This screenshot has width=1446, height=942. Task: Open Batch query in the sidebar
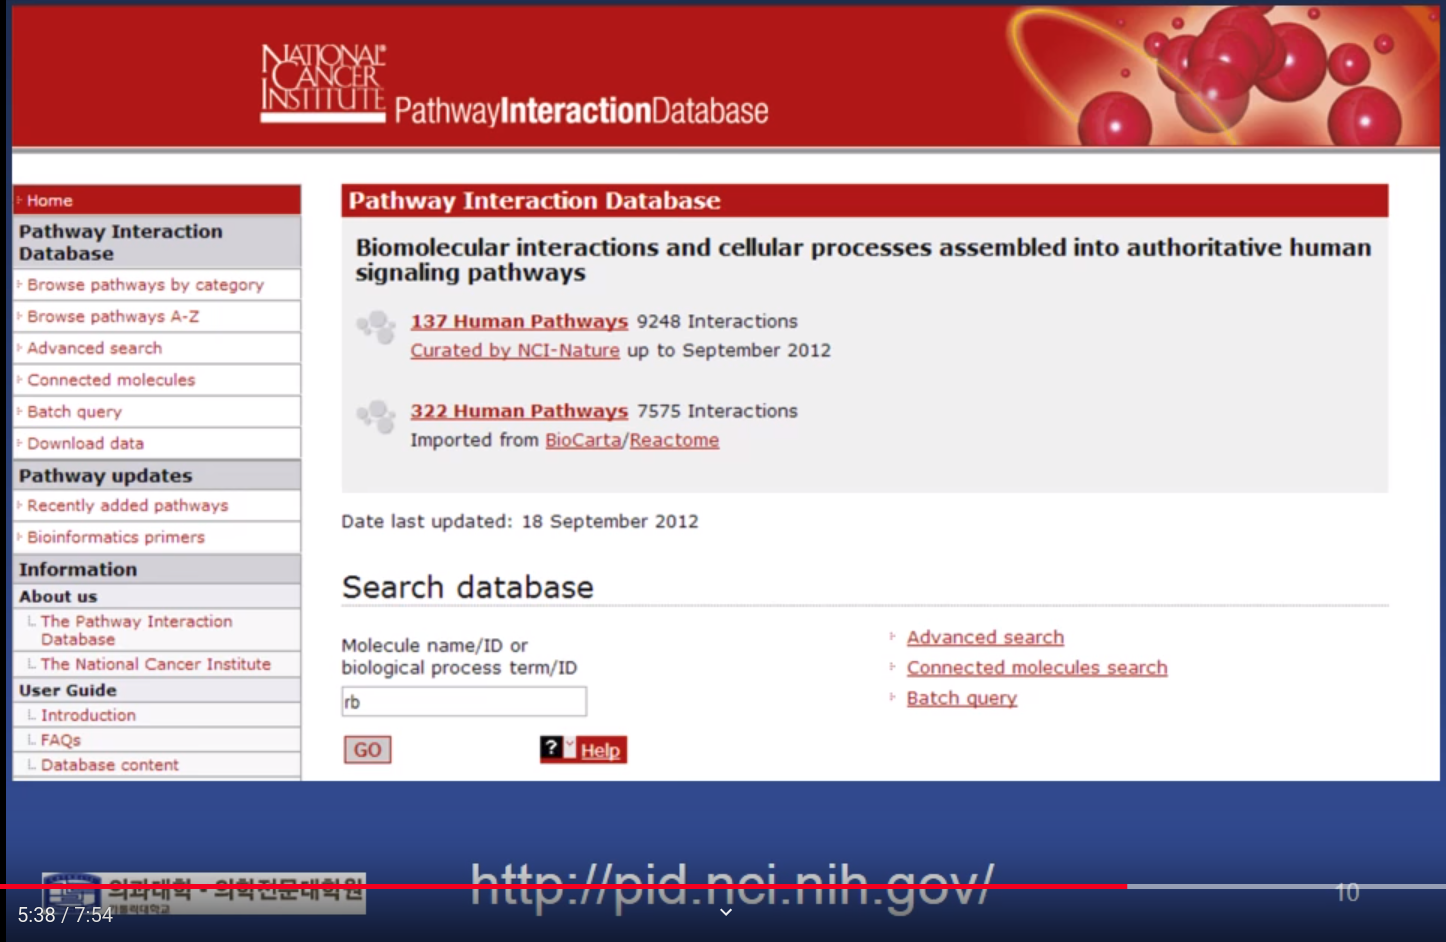point(75,412)
